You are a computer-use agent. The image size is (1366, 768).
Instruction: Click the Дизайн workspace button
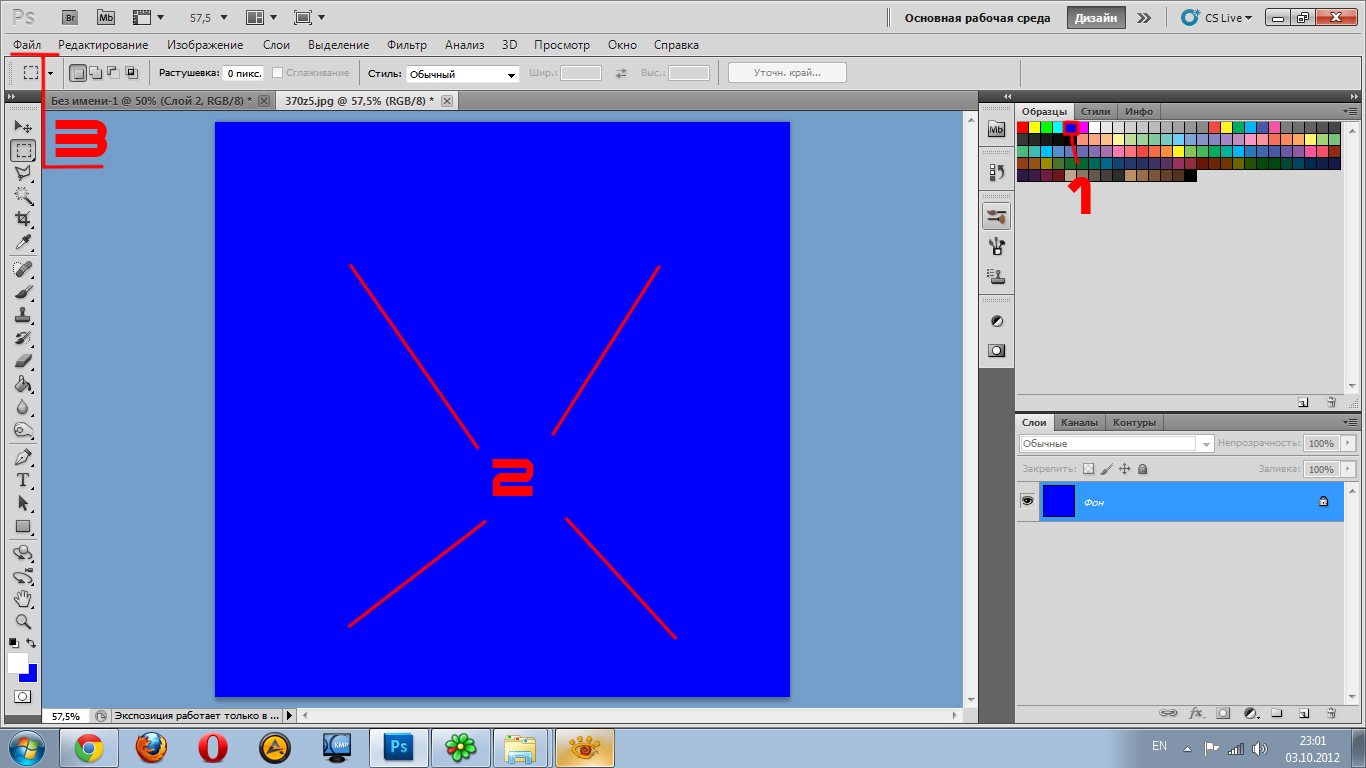(1097, 18)
